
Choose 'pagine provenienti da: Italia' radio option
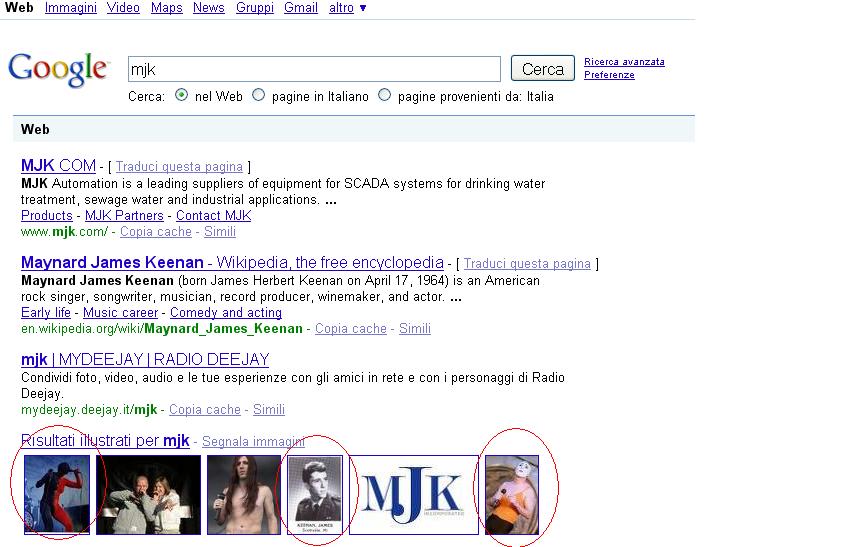(x=384, y=96)
